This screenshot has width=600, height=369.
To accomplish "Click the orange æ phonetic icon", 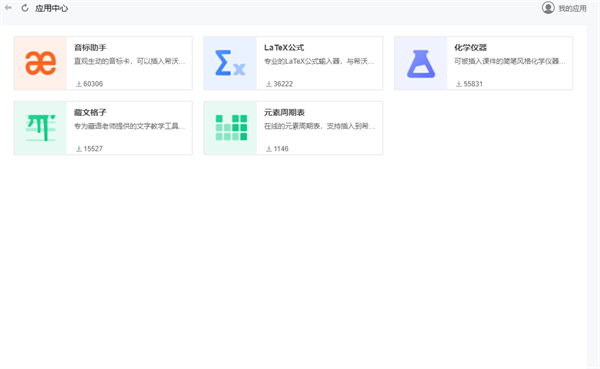I will click(x=41, y=63).
